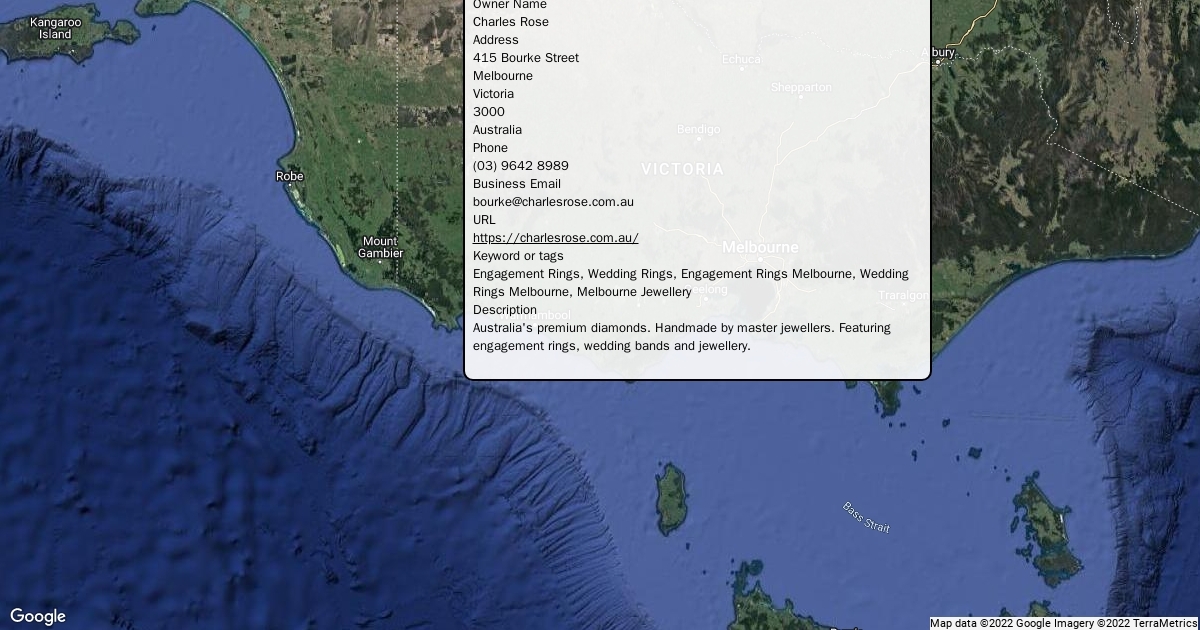Click the Map data copyright attribution text
The image size is (1200, 630).
click(x=1064, y=623)
